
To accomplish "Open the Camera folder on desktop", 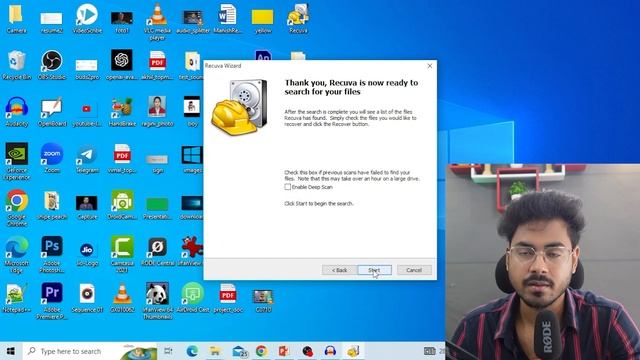I will [x=16, y=18].
